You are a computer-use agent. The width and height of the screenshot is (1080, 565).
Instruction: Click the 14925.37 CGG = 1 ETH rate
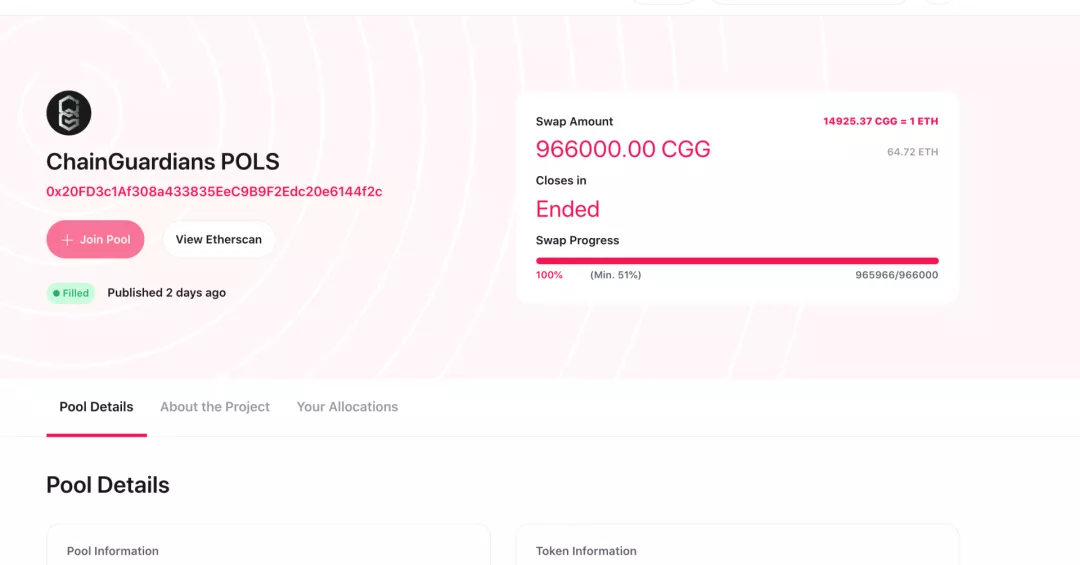880,121
